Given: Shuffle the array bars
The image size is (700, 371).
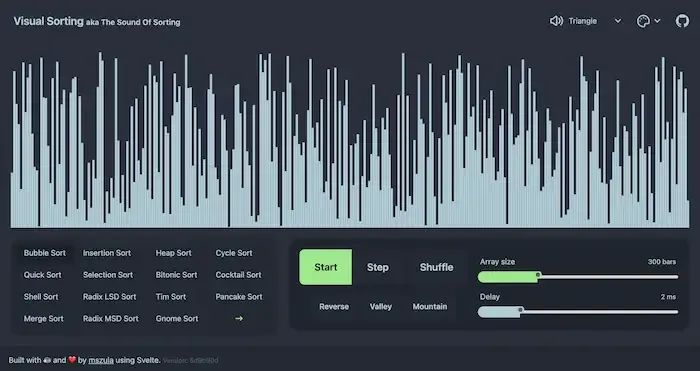Looking at the screenshot, I should click(x=436, y=267).
